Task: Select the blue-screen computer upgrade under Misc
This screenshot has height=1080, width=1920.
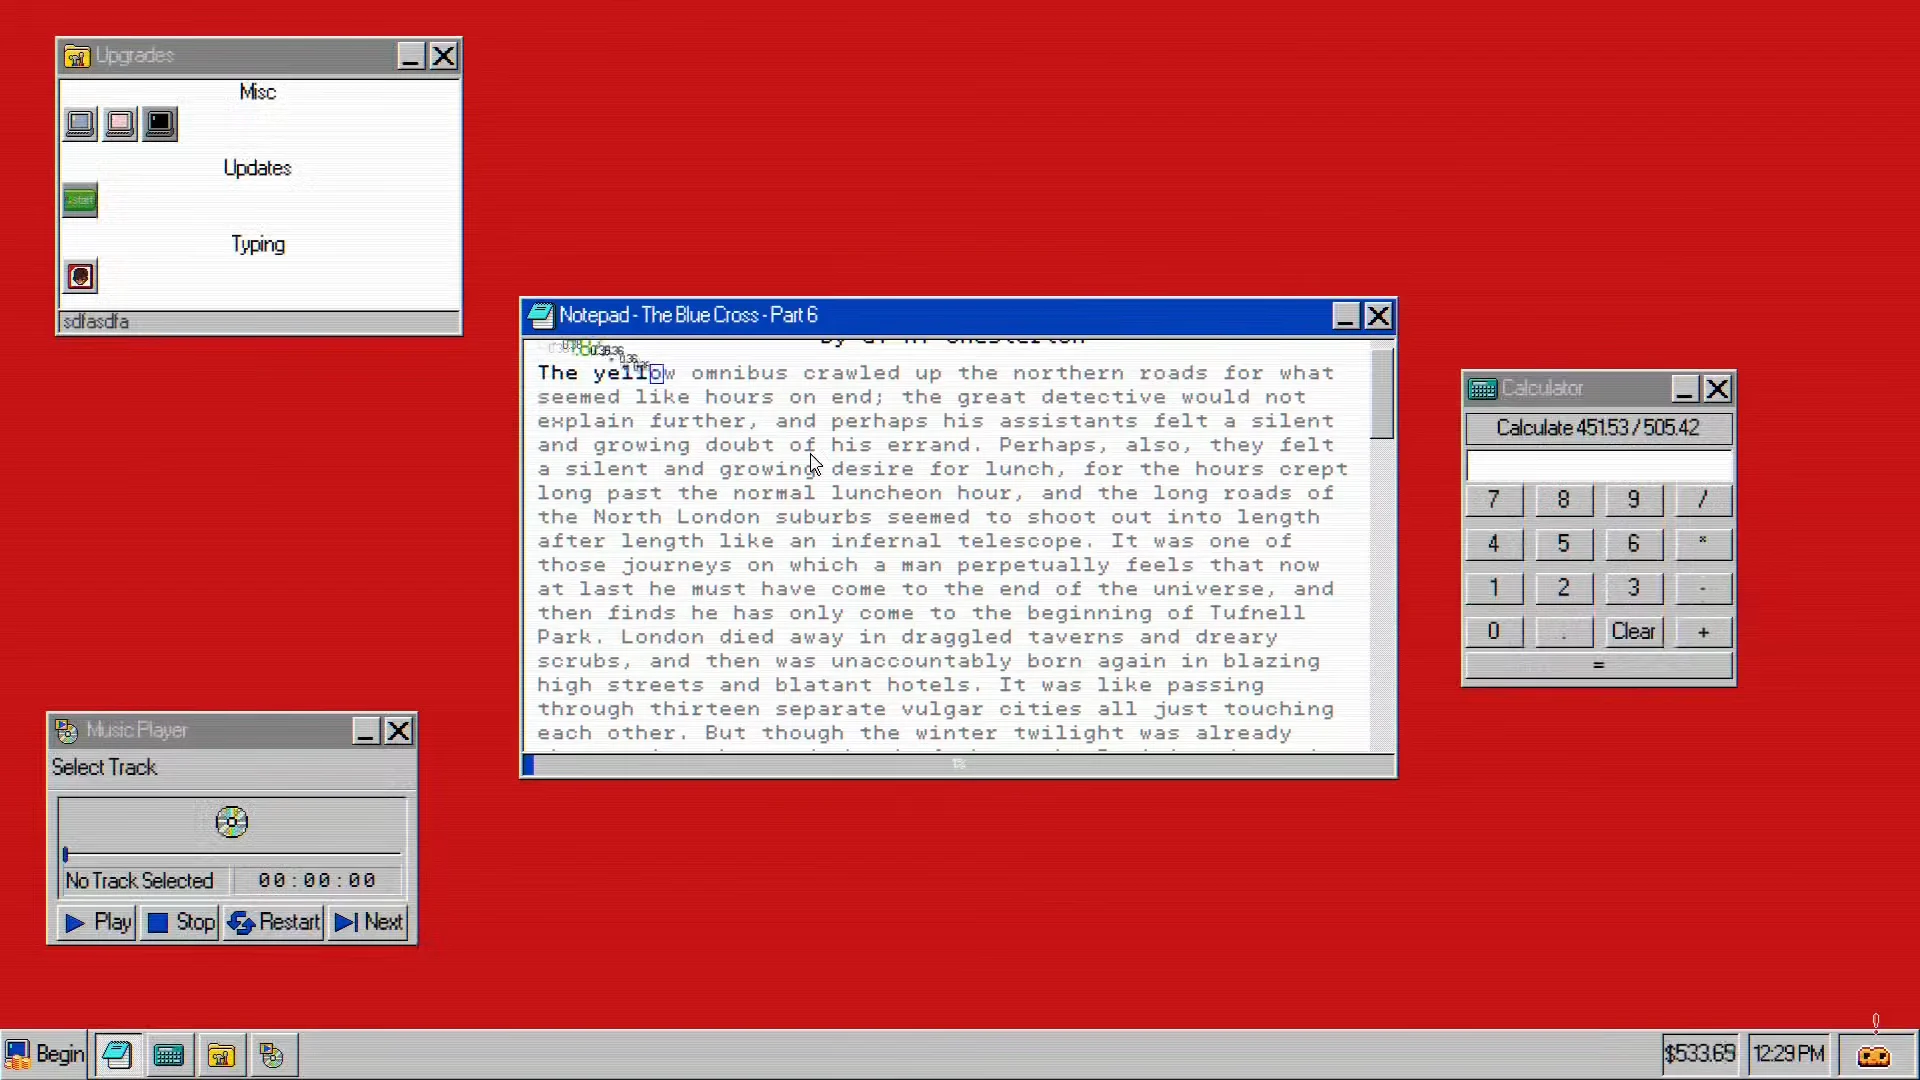Action: point(80,123)
